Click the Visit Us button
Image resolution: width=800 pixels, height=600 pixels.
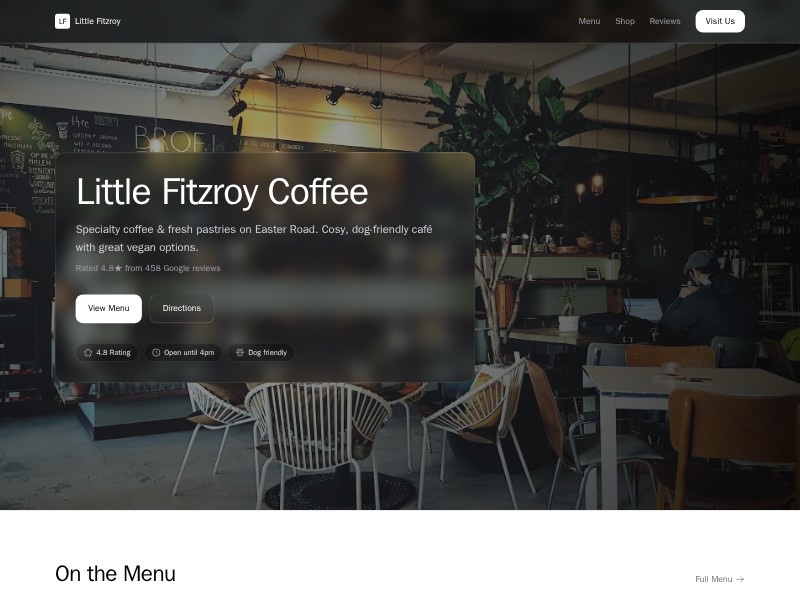pyautogui.click(x=720, y=21)
